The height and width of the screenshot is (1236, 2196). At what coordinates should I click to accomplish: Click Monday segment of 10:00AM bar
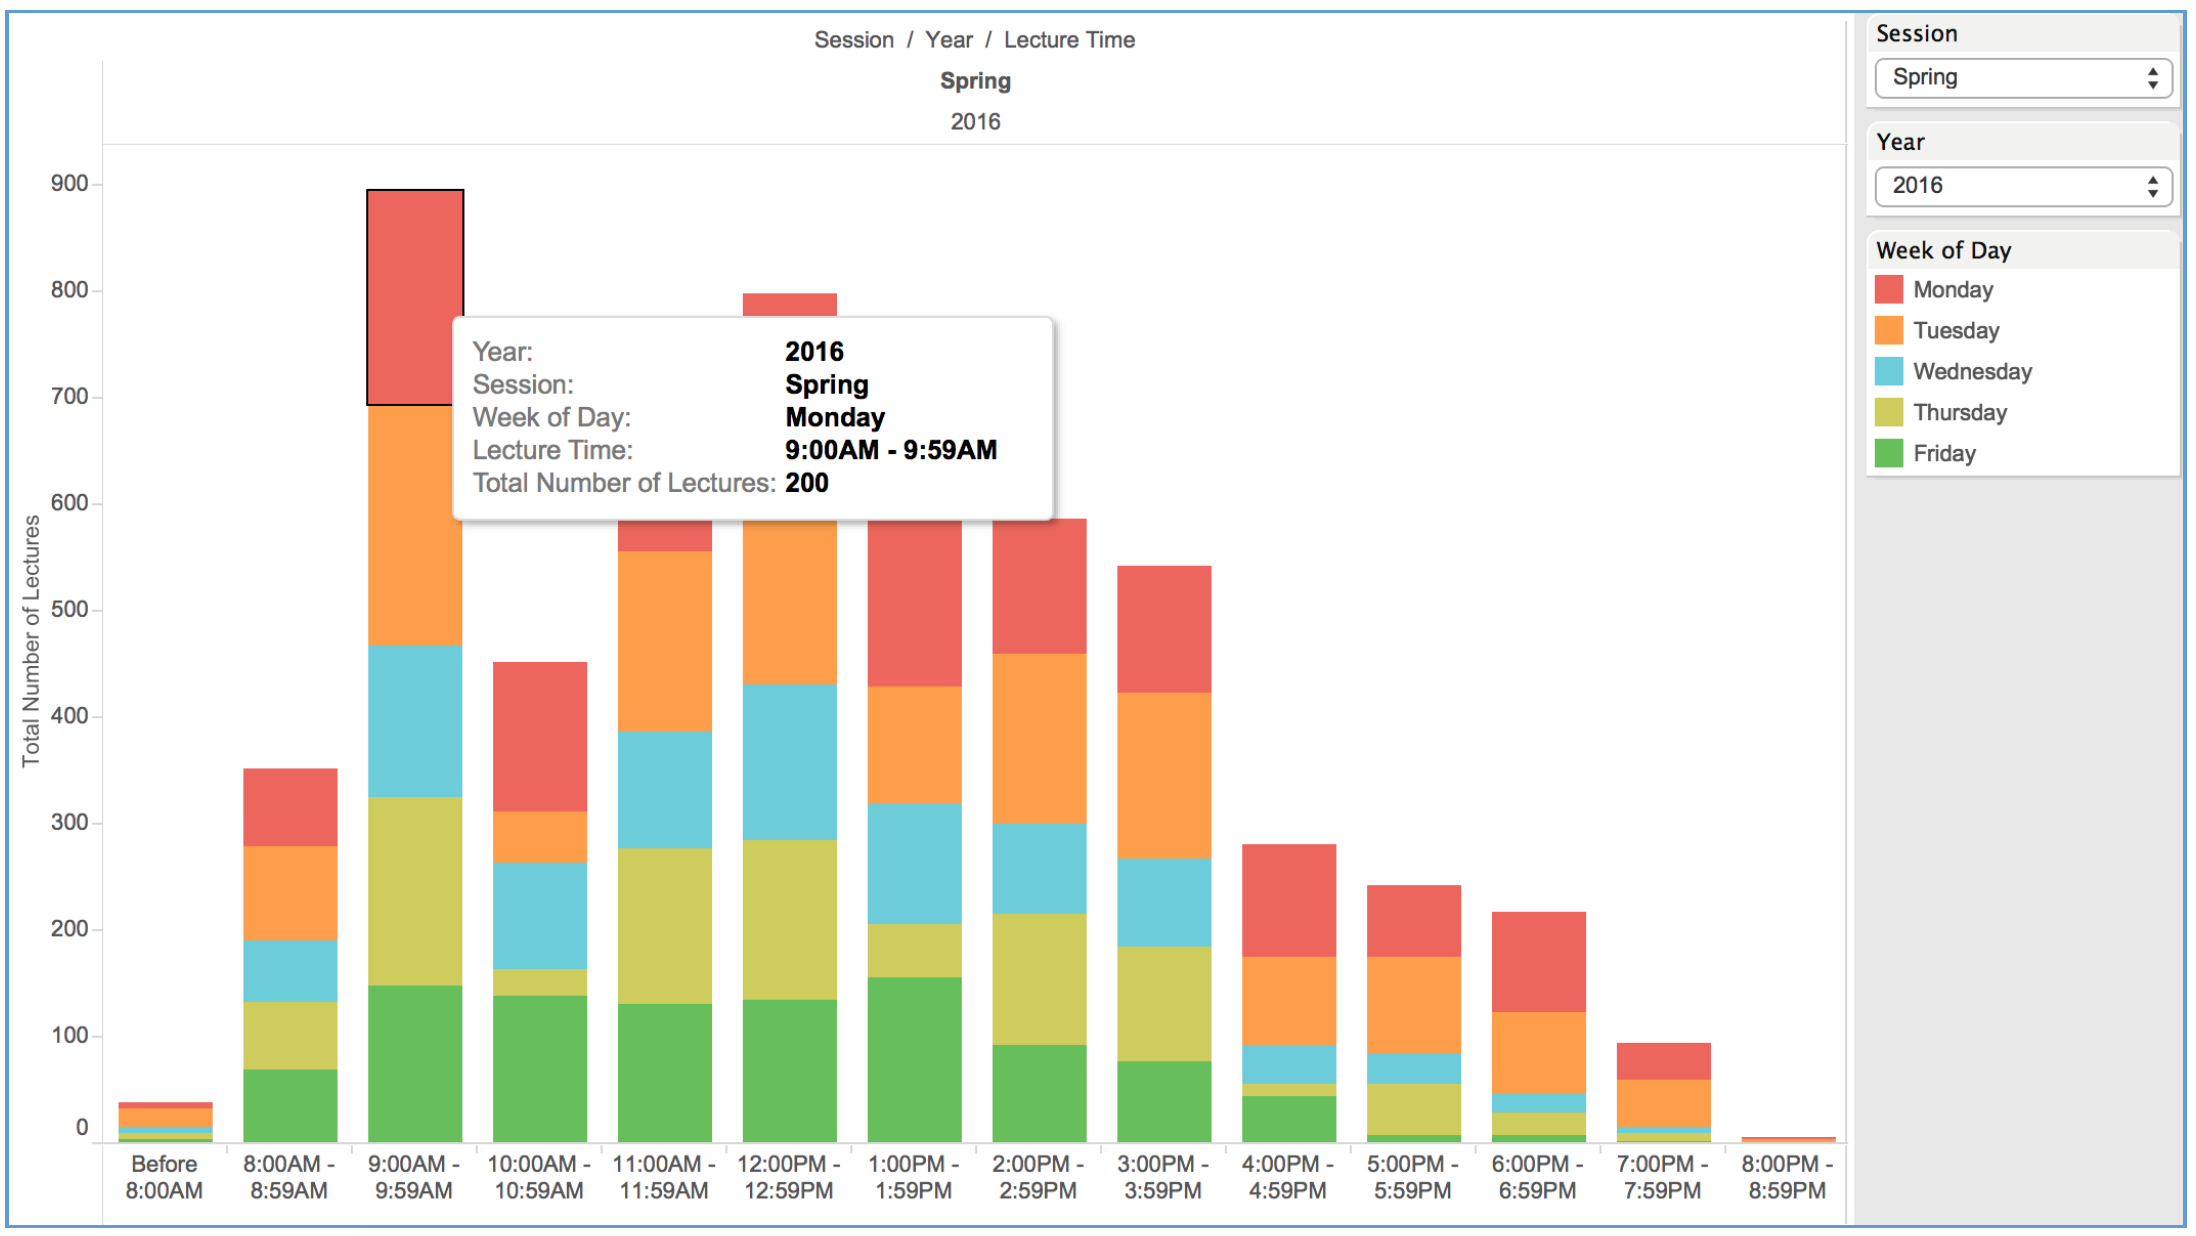click(x=539, y=736)
